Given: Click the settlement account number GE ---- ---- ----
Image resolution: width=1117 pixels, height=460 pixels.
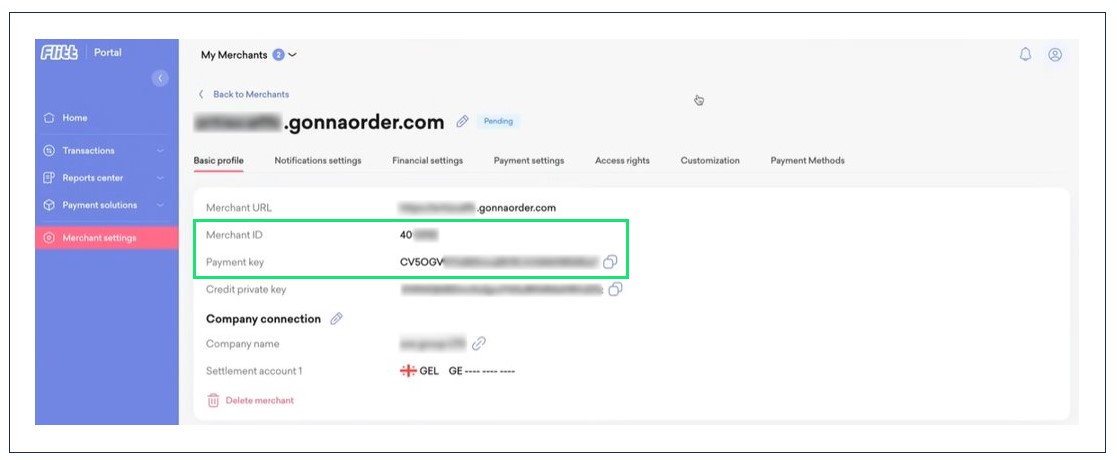Looking at the screenshot, I should pyautogui.click(x=482, y=371).
